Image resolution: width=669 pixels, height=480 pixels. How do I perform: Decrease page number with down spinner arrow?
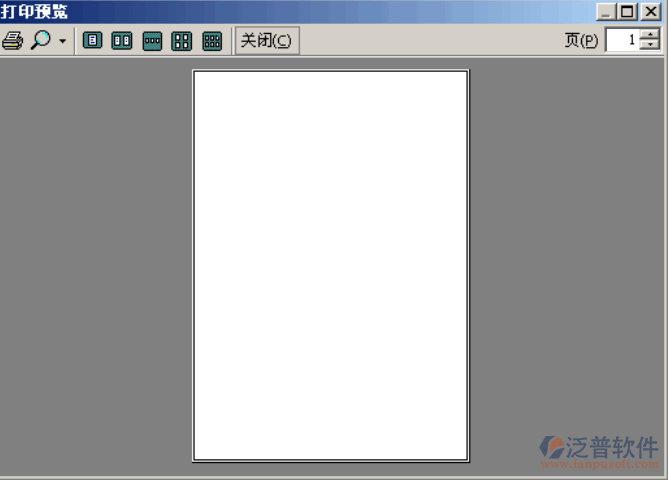coord(650,46)
